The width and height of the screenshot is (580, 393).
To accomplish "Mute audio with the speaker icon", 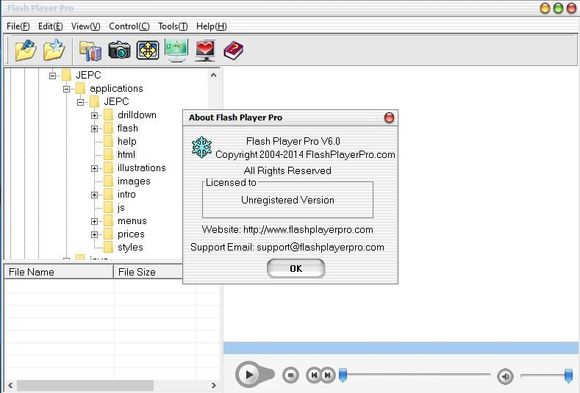I will tap(505, 376).
